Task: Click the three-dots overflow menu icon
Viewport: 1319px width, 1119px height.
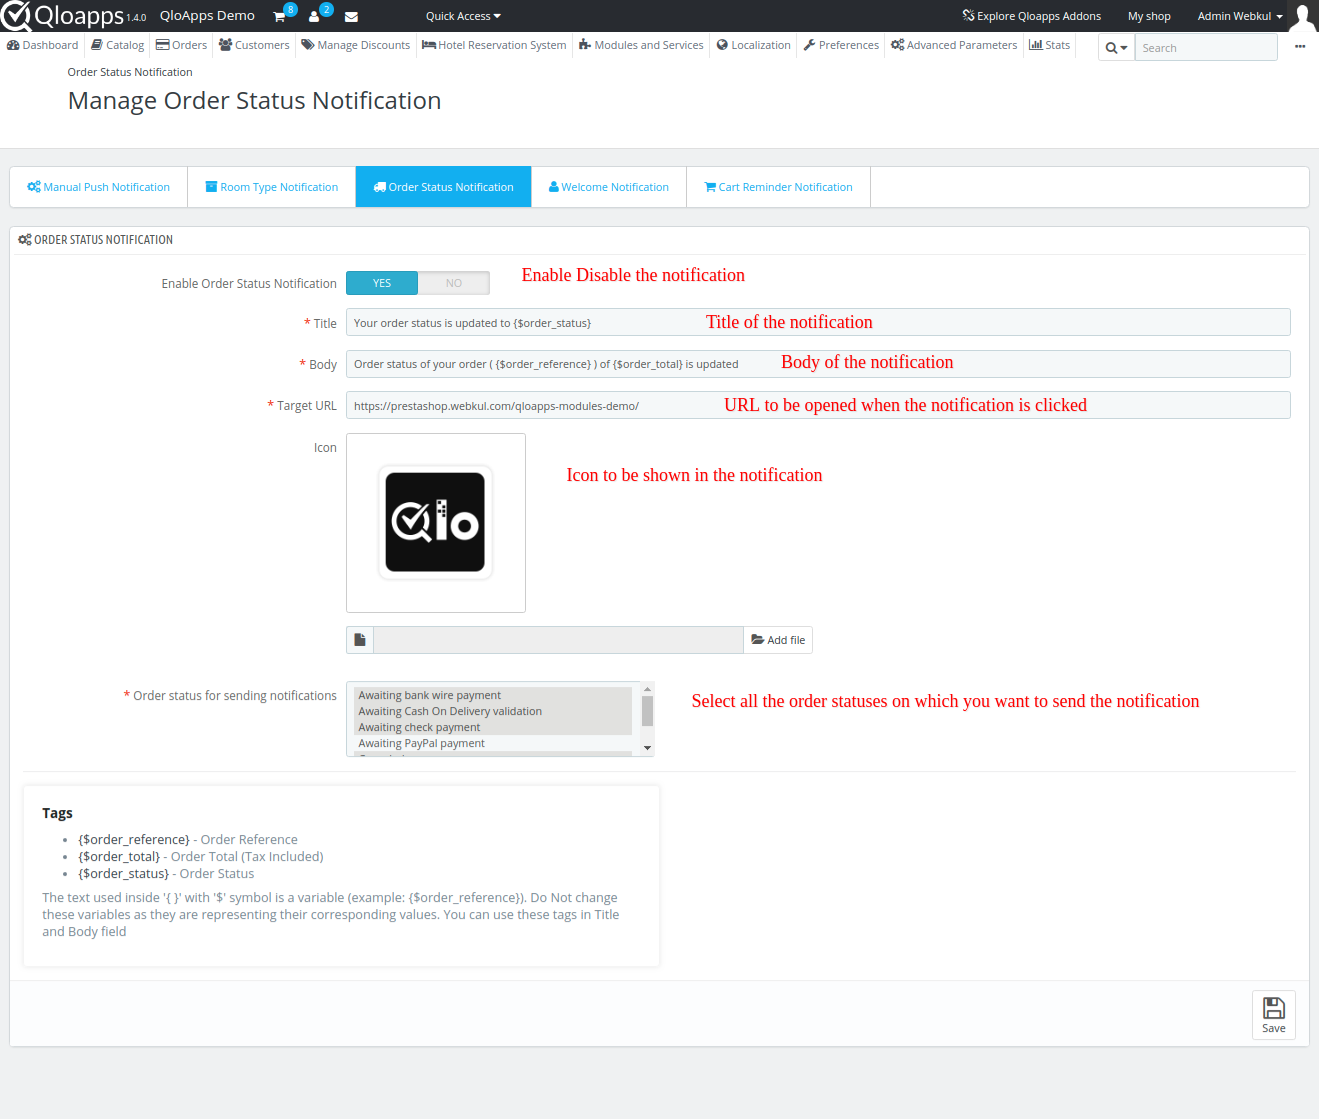Action: click(1300, 47)
